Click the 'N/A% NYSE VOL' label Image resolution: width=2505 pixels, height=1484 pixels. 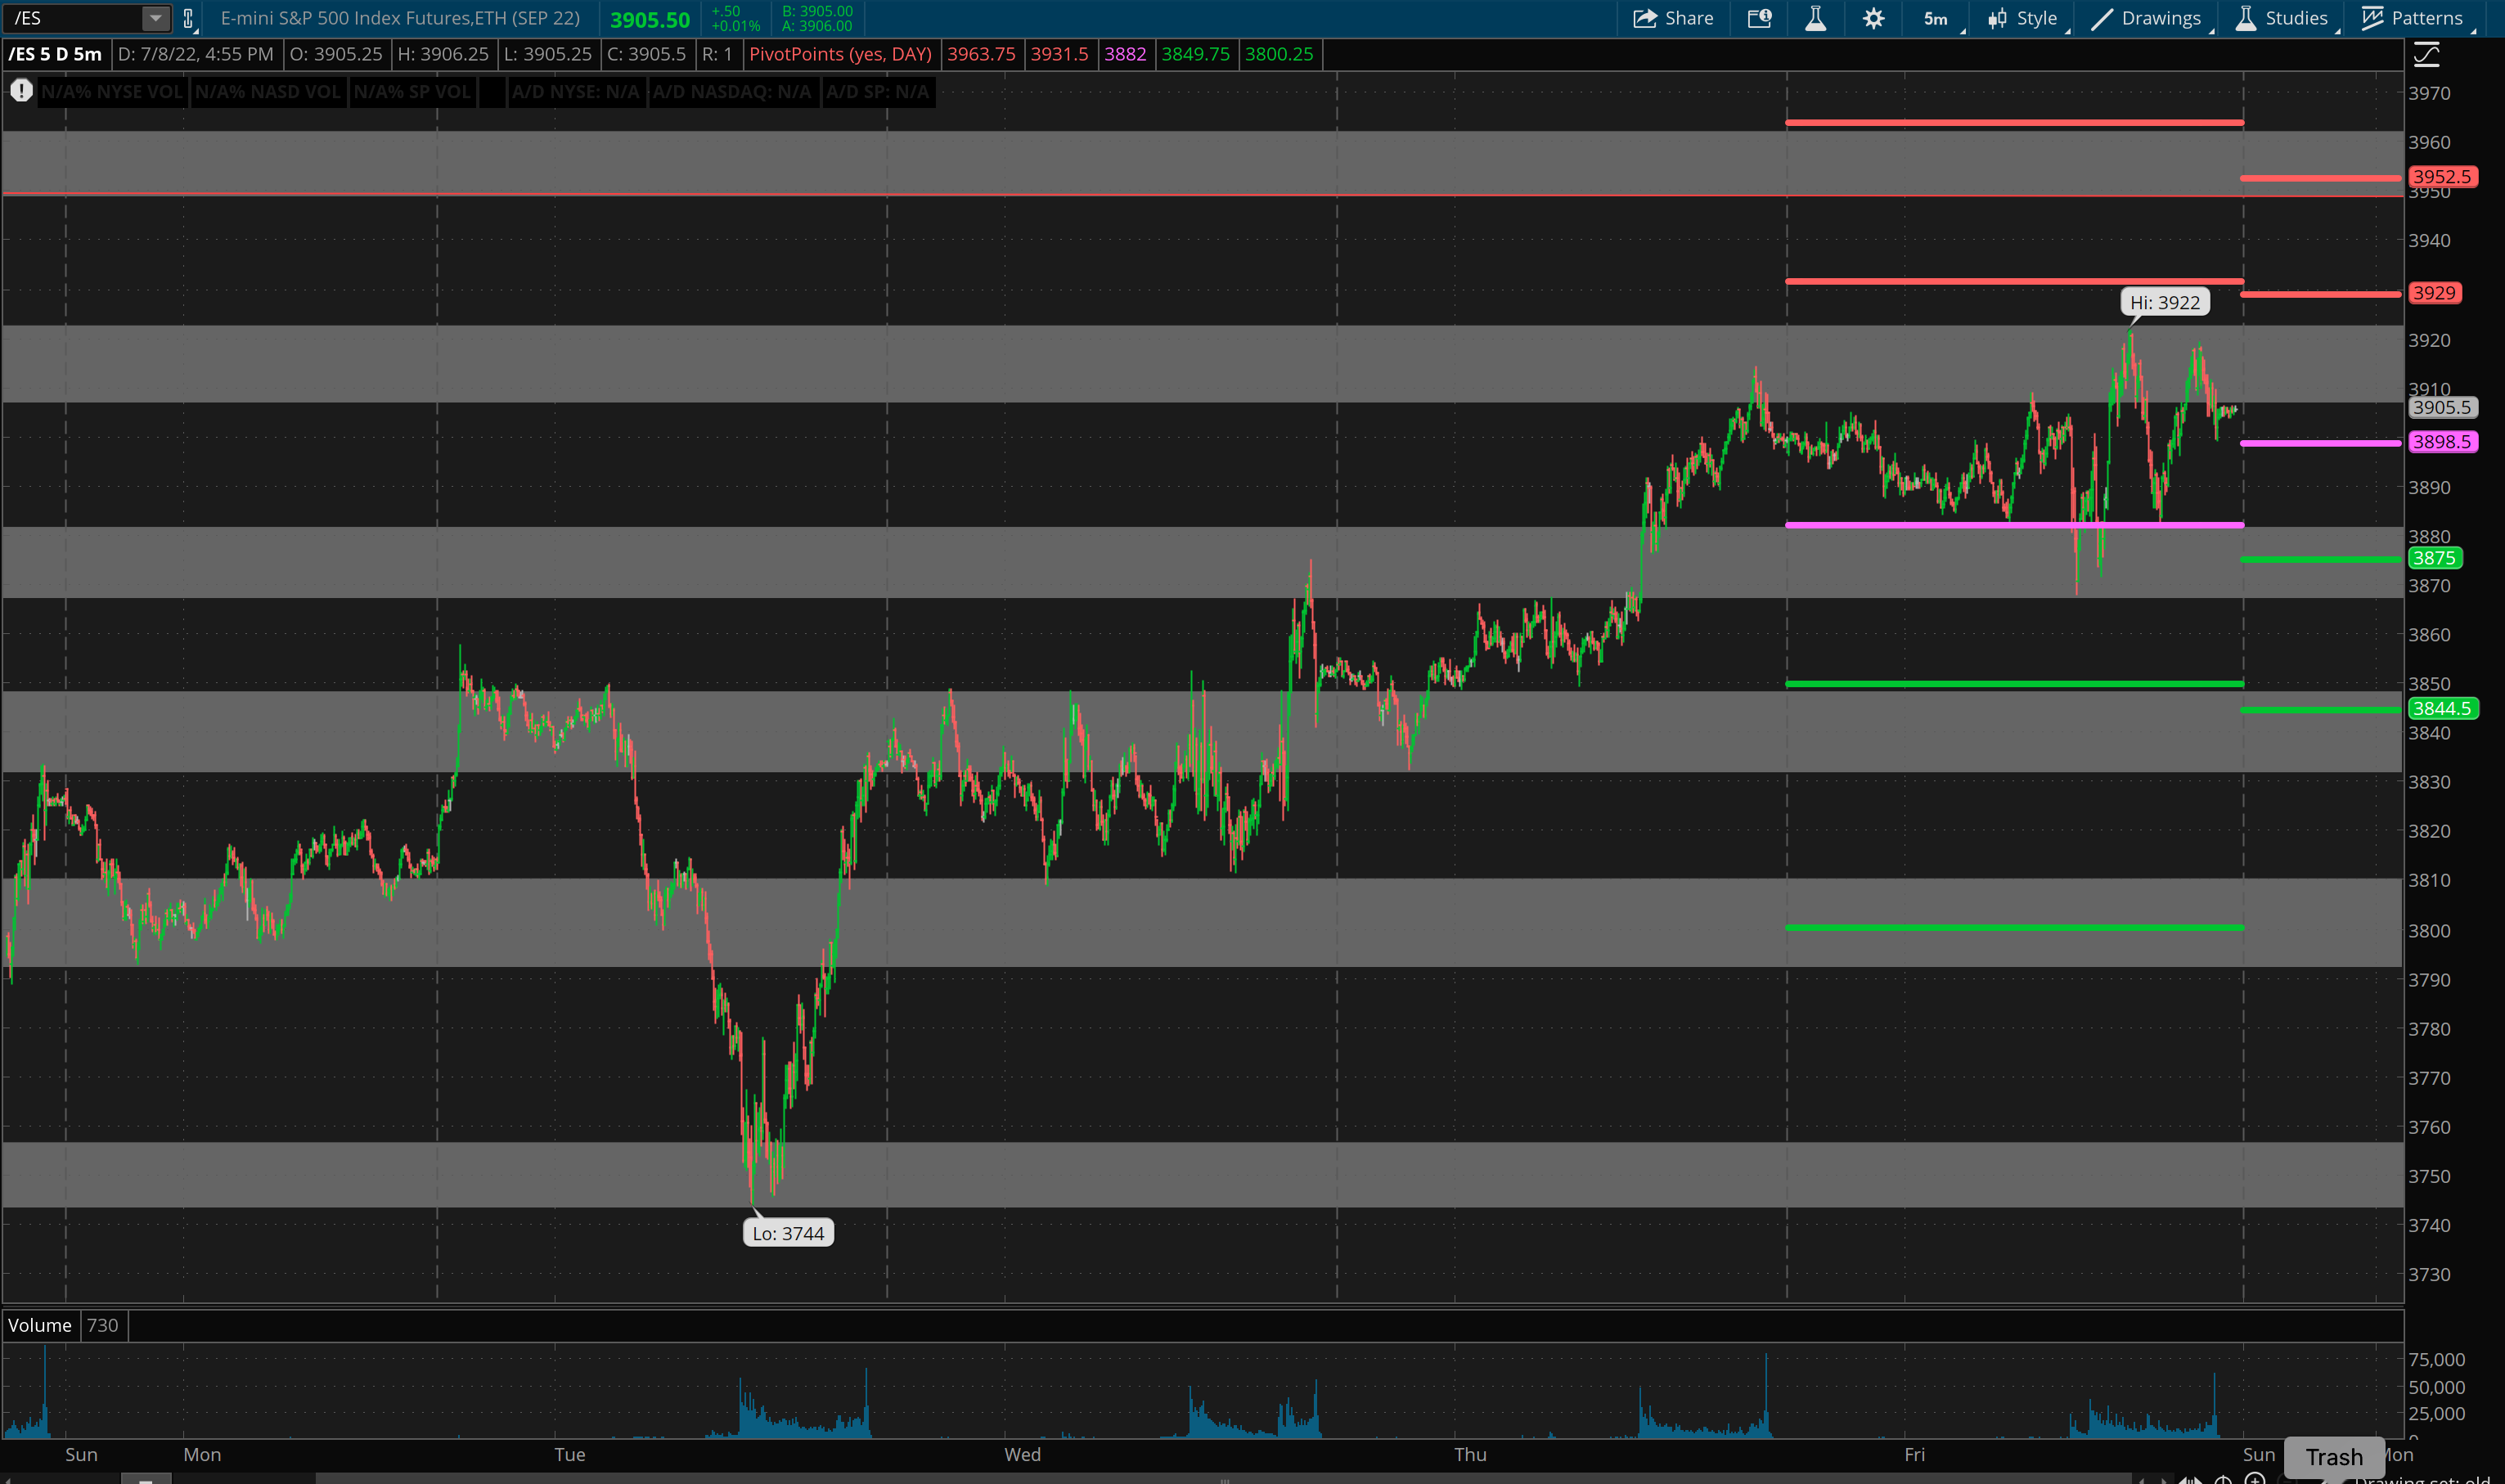coord(112,92)
